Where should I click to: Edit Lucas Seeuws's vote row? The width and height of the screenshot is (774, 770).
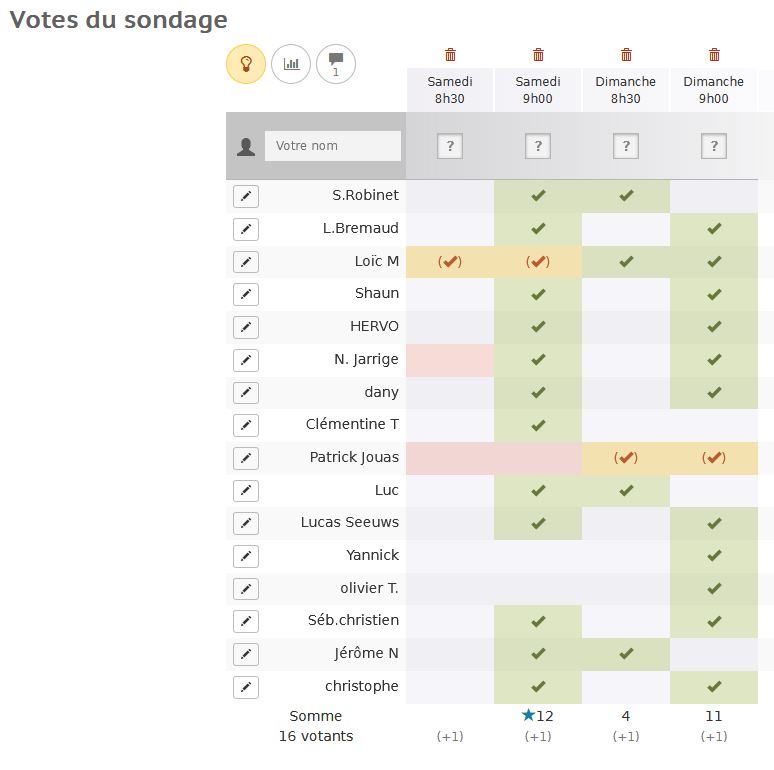pyautogui.click(x=246, y=523)
